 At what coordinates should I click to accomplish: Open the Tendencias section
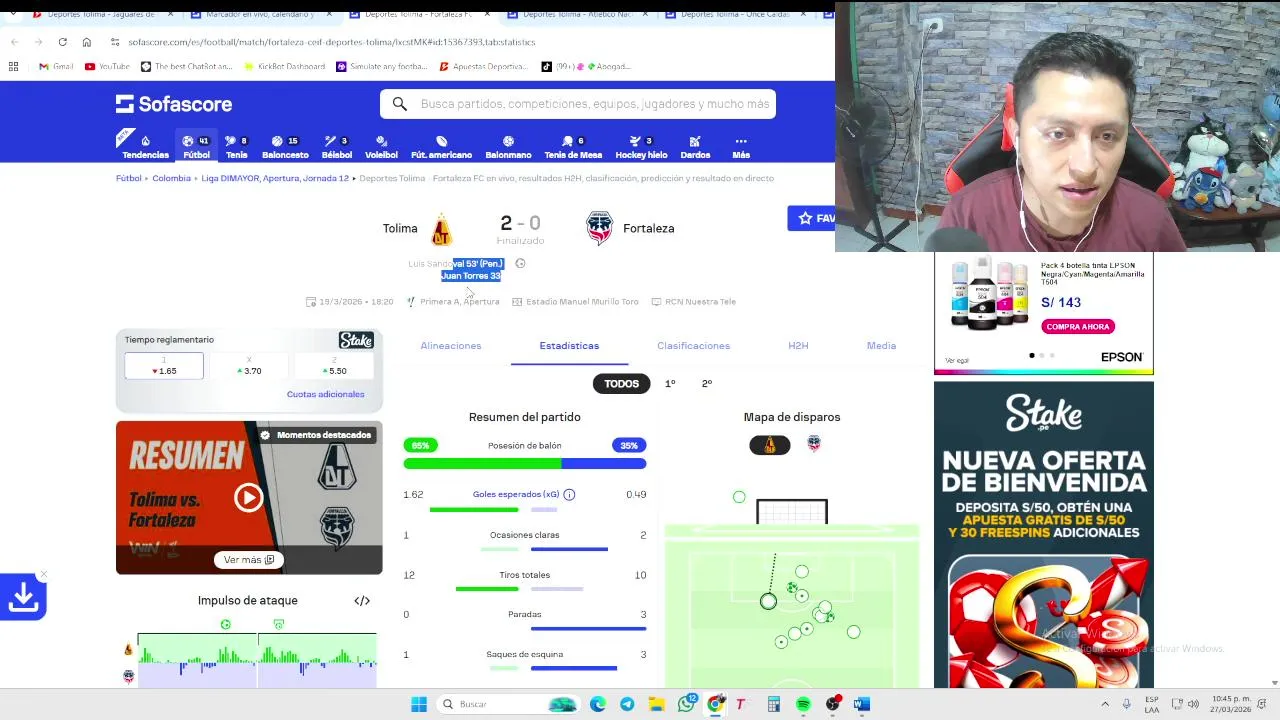pos(145,147)
